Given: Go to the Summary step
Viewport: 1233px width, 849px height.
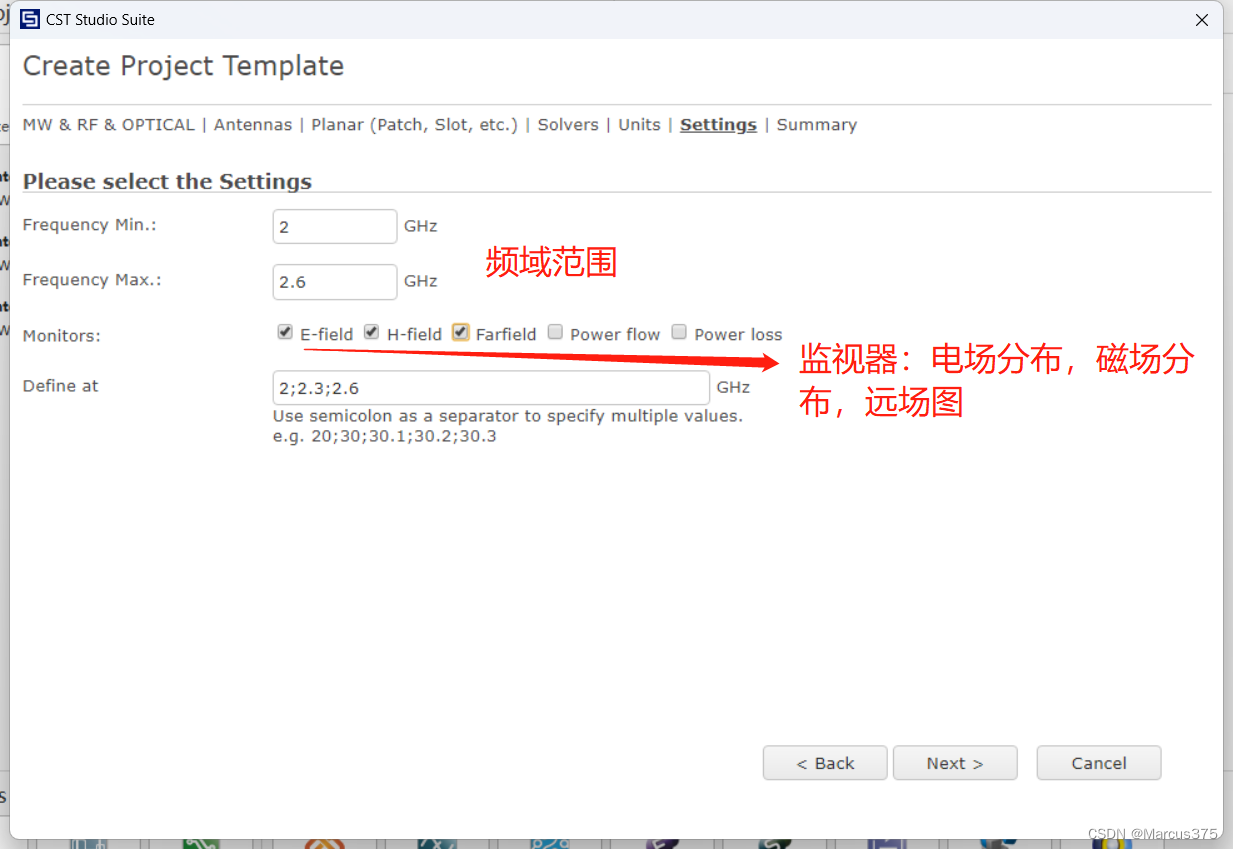Looking at the screenshot, I should pyautogui.click(x=816, y=124).
